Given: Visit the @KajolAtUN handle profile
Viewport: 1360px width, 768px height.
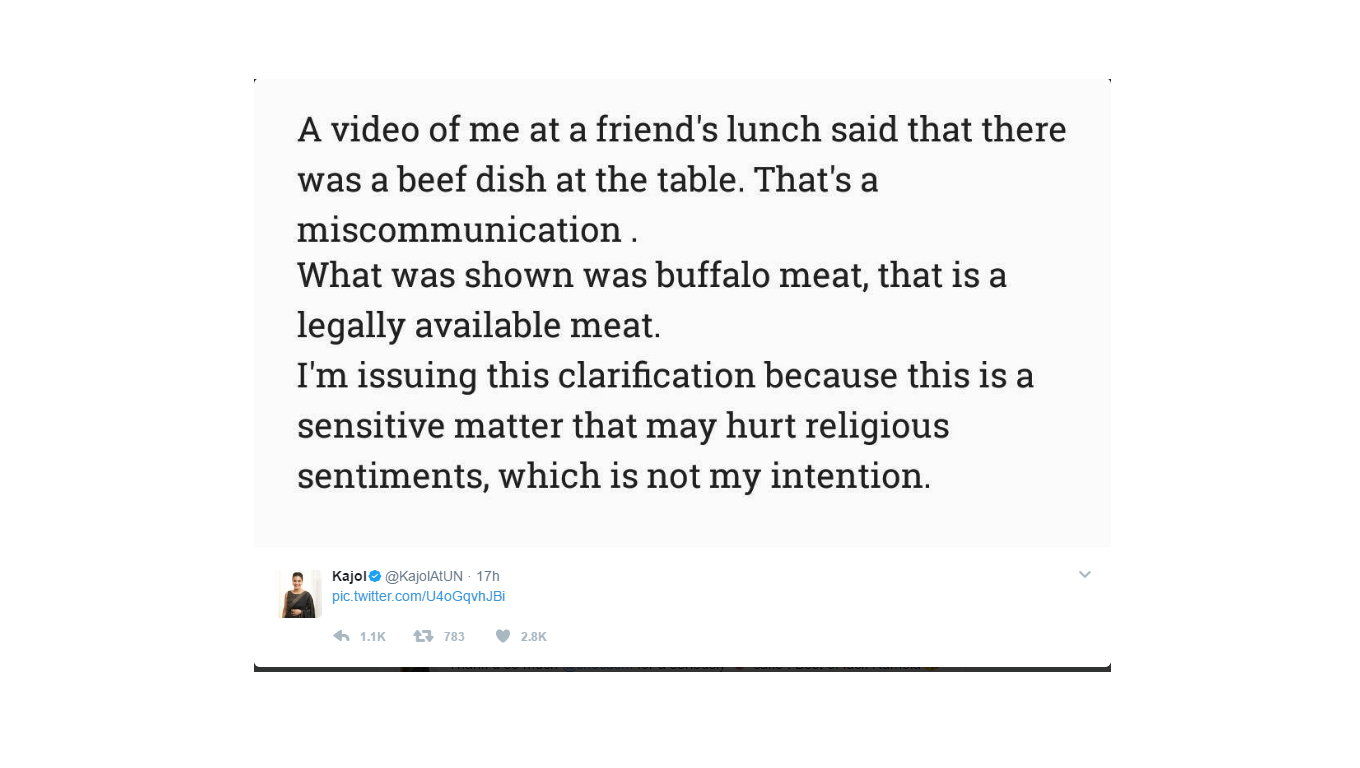Looking at the screenshot, I should coord(424,576).
